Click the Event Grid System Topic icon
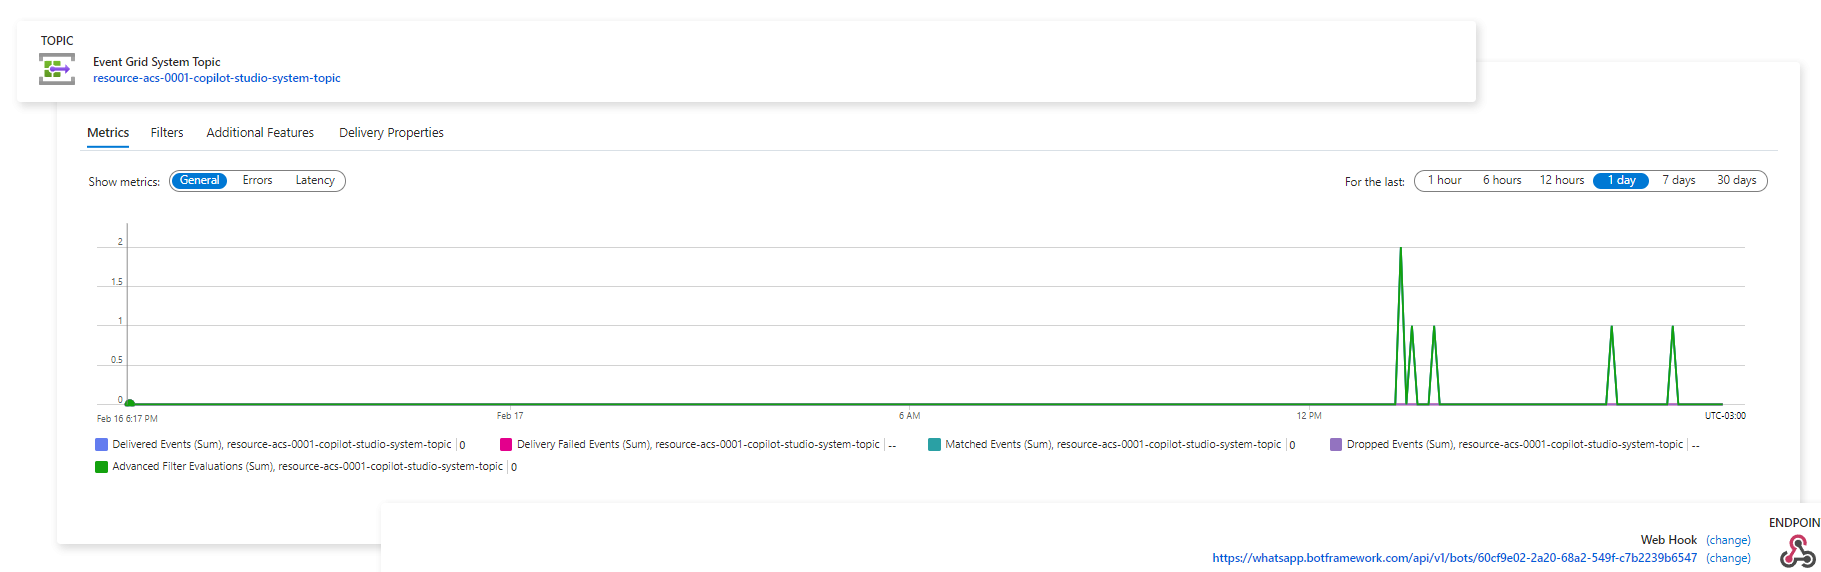The width and height of the screenshot is (1821, 572). [x=57, y=69]
